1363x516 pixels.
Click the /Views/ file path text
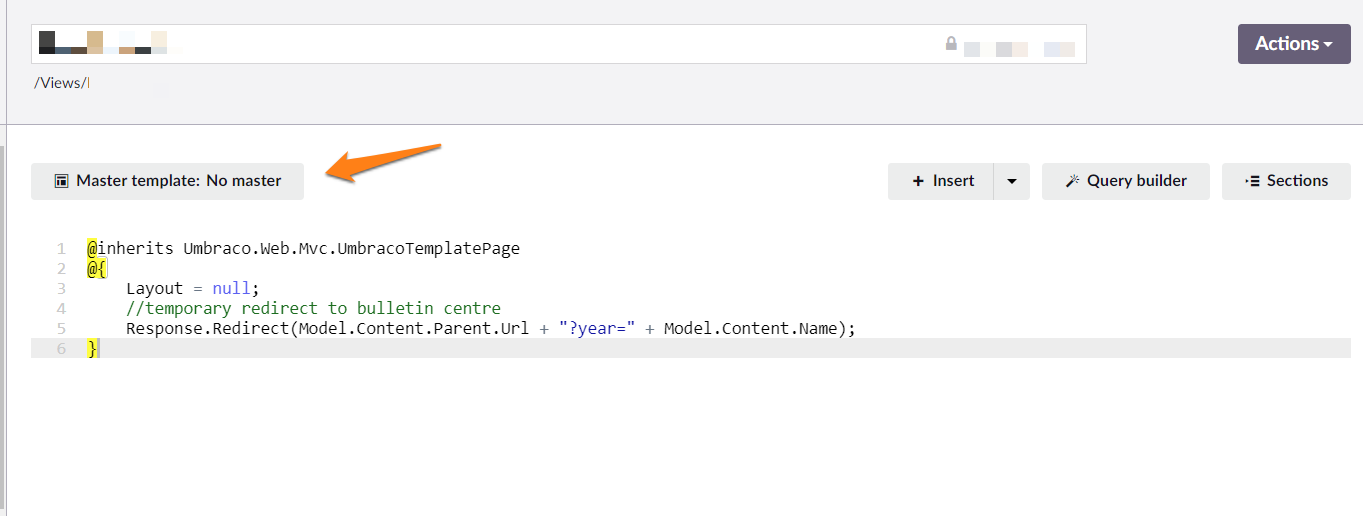pos(60,83)
